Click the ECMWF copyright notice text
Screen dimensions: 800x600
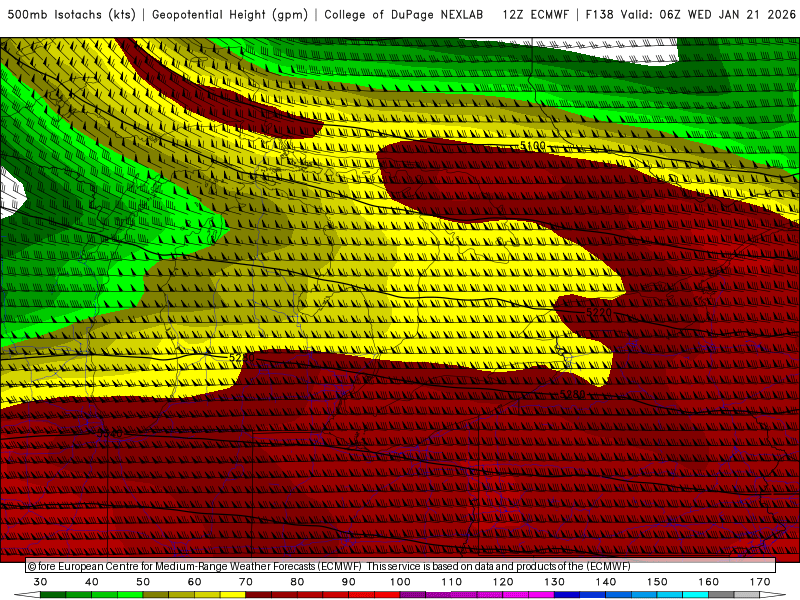[329, 566]
